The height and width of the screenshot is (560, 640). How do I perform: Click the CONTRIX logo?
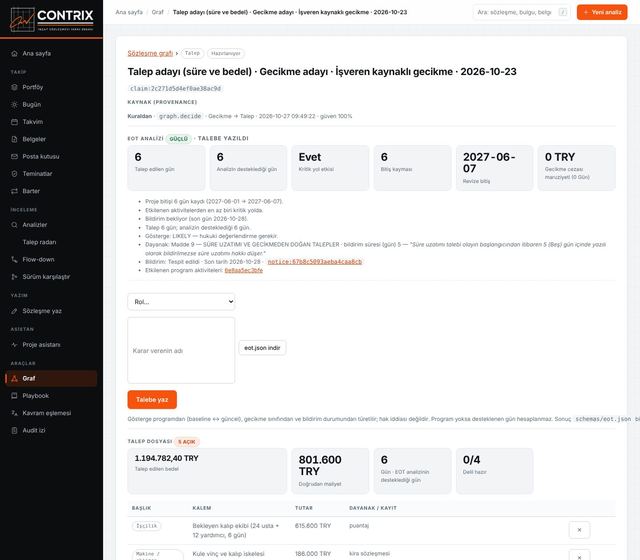pyautogui.click(x=51, y=19)
